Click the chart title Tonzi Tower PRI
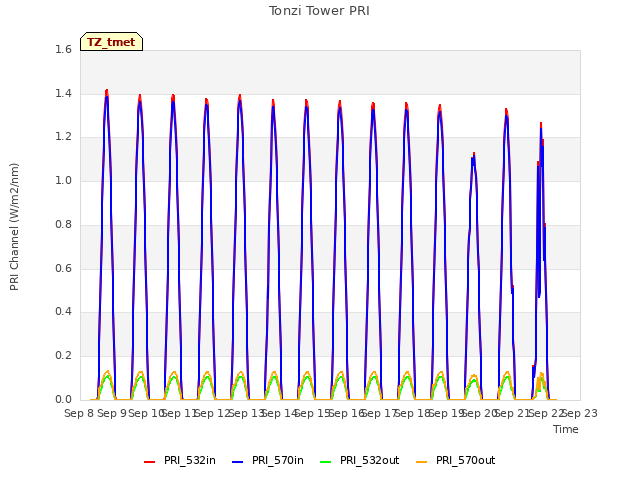Viewport: 640px width, 480px height. (319, 11)
